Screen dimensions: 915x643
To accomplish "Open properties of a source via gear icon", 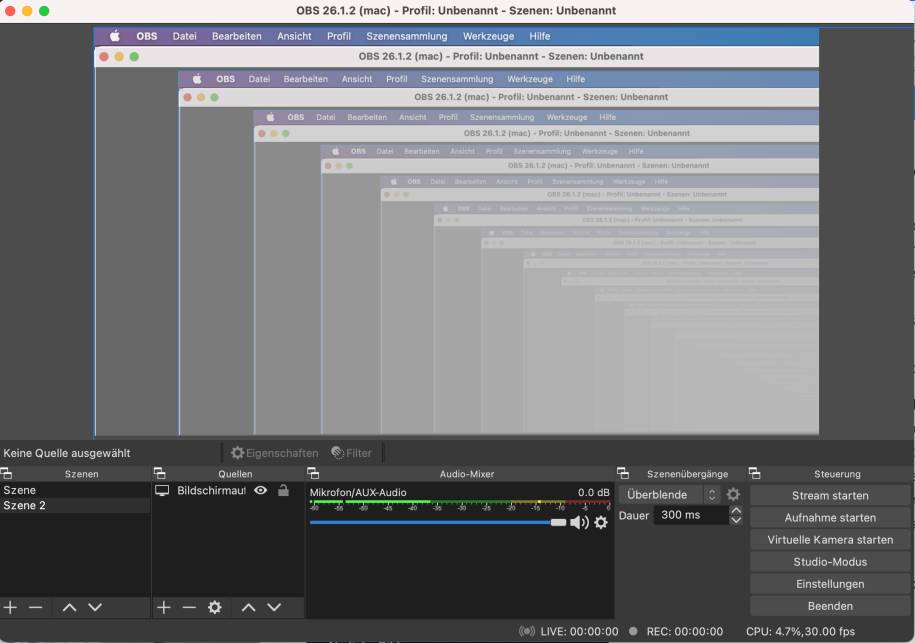I will pyautogui.click(x=215, y=607).
